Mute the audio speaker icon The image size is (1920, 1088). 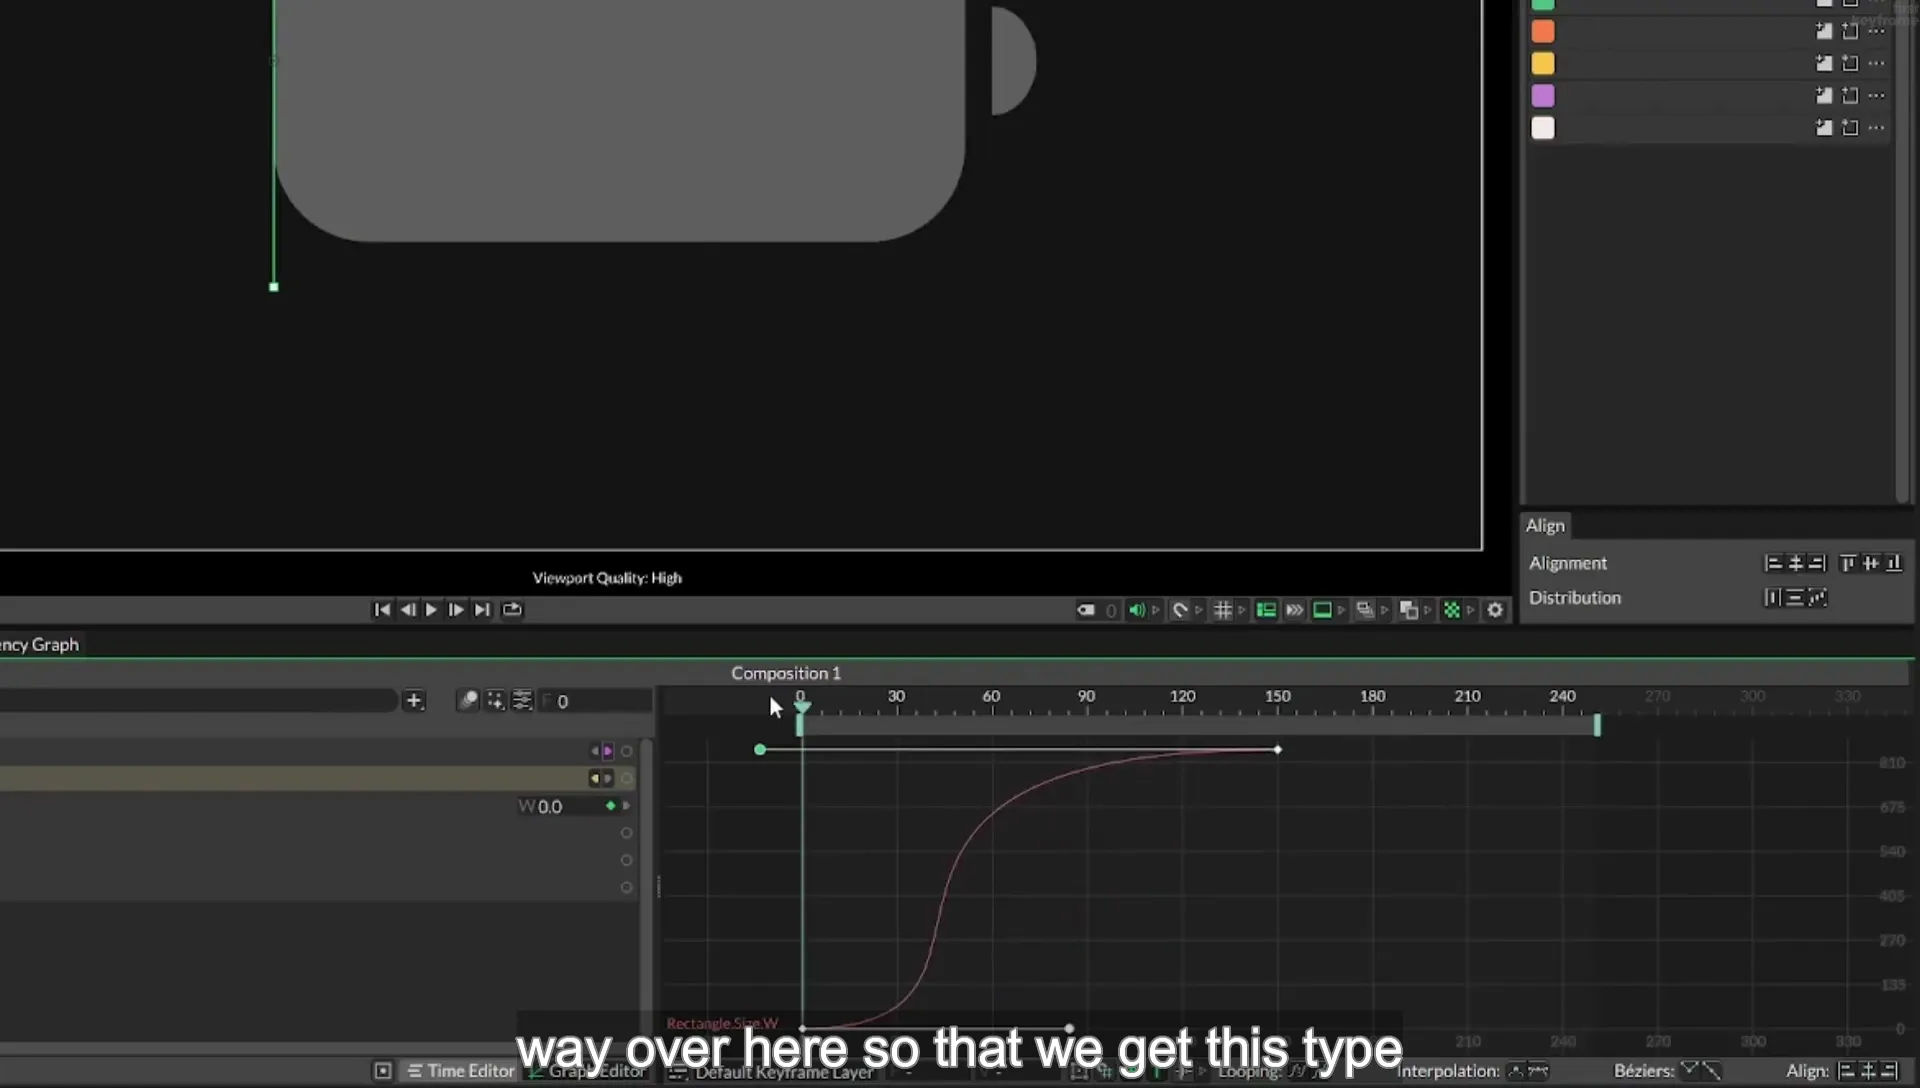[1136, 610]
